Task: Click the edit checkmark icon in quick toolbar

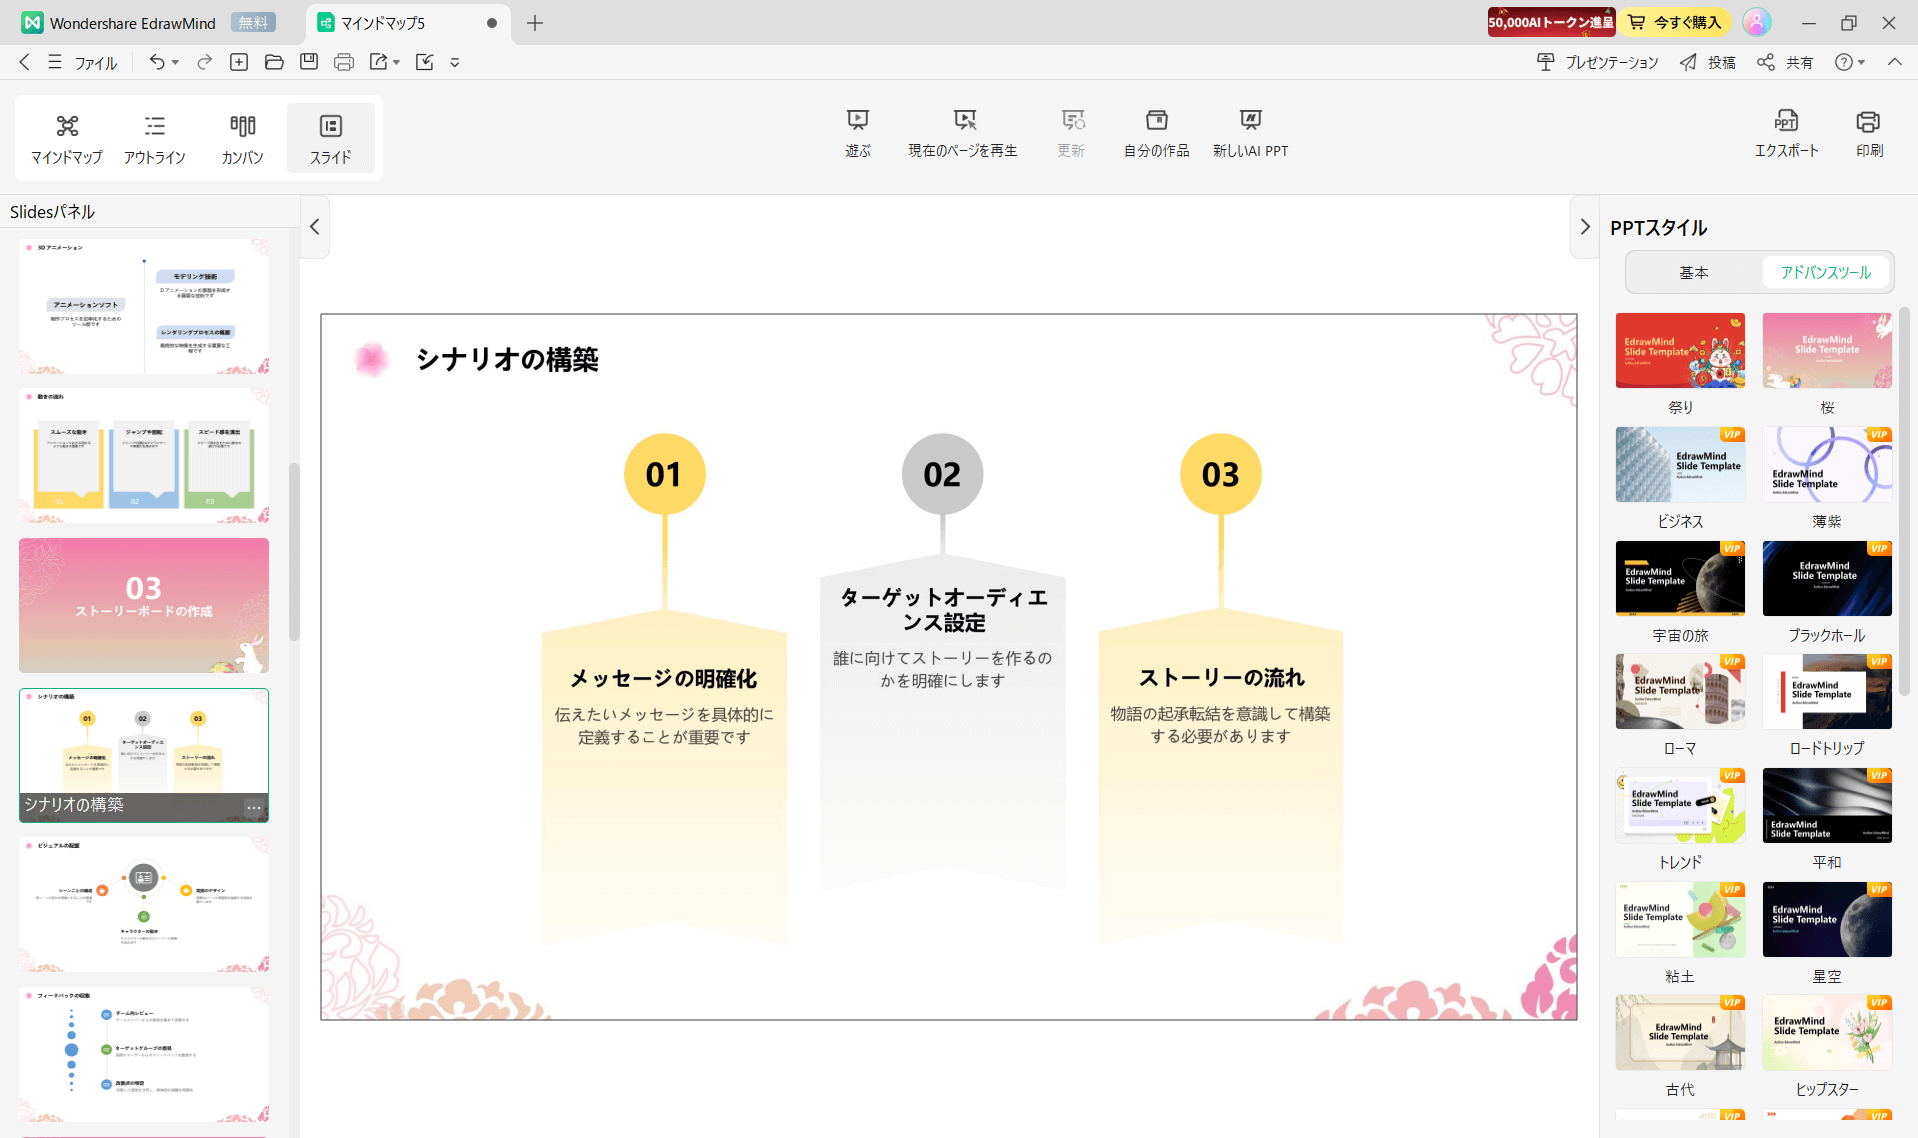Action: tap(424, 62)
